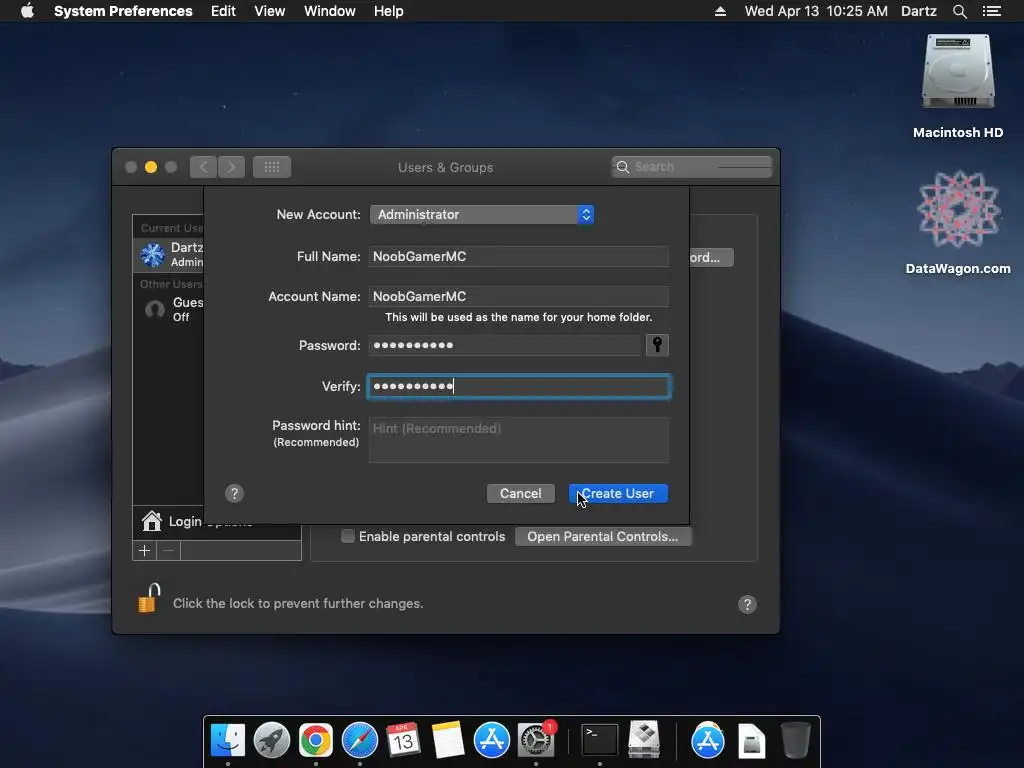Open the Trash in Dock
The width and height of the screenshot is (1024, 768).
pos(795,741)
